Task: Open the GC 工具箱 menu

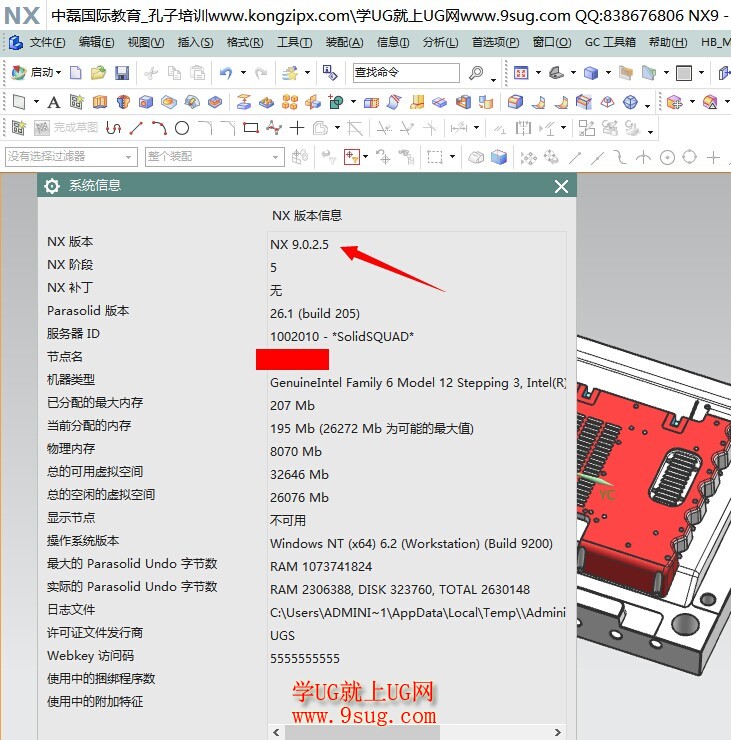Action: point(610,42)
